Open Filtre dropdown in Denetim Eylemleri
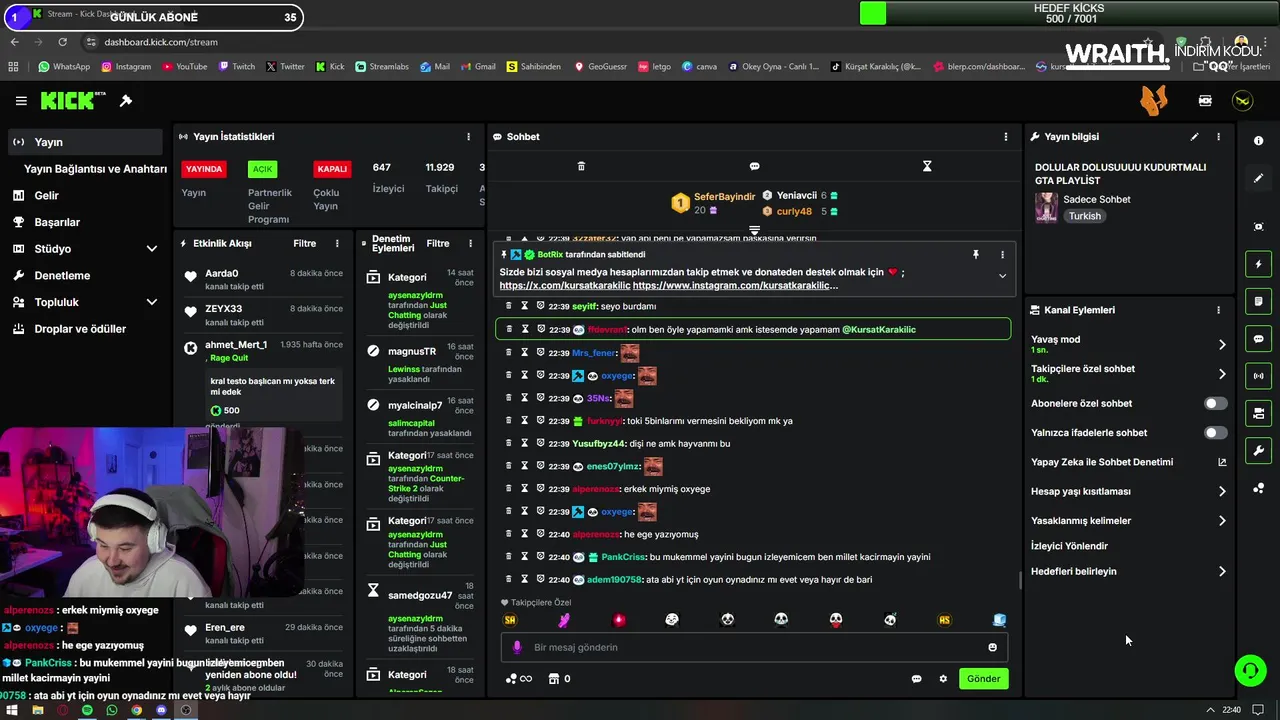The width and height of the screenshot is (1280, 720). [x=438, y=243]
